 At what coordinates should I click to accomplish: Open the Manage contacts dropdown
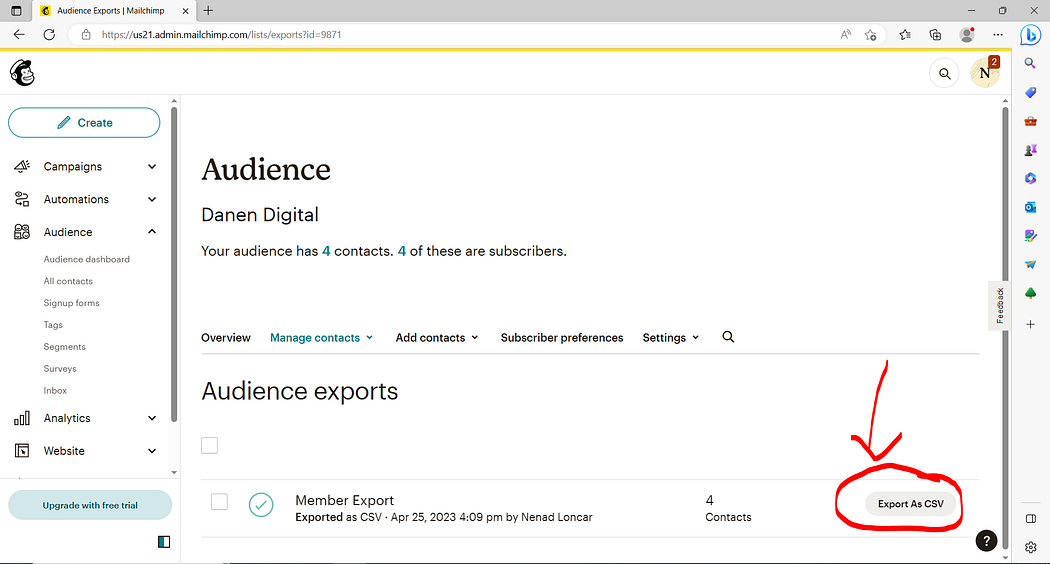(x=321, y=338)
